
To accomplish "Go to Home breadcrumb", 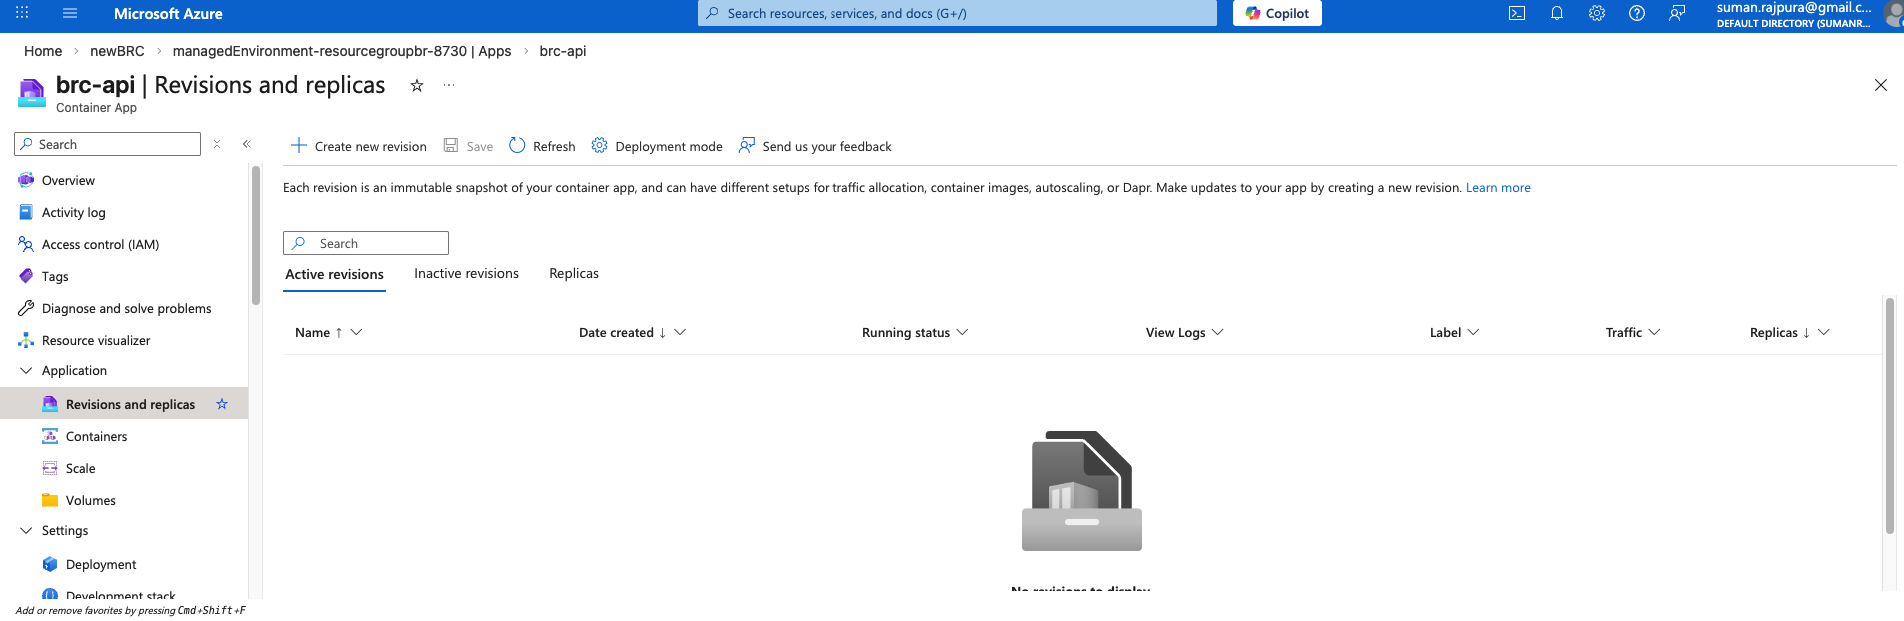I will coord(43,51).
